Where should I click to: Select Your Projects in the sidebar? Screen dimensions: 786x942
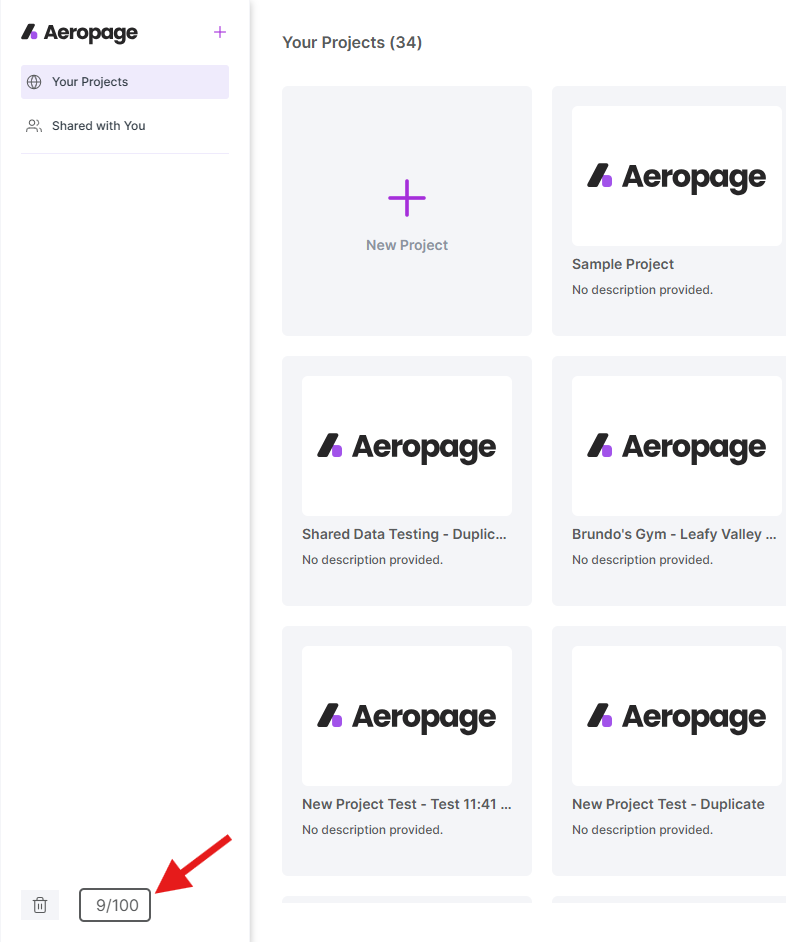(90, 82)
